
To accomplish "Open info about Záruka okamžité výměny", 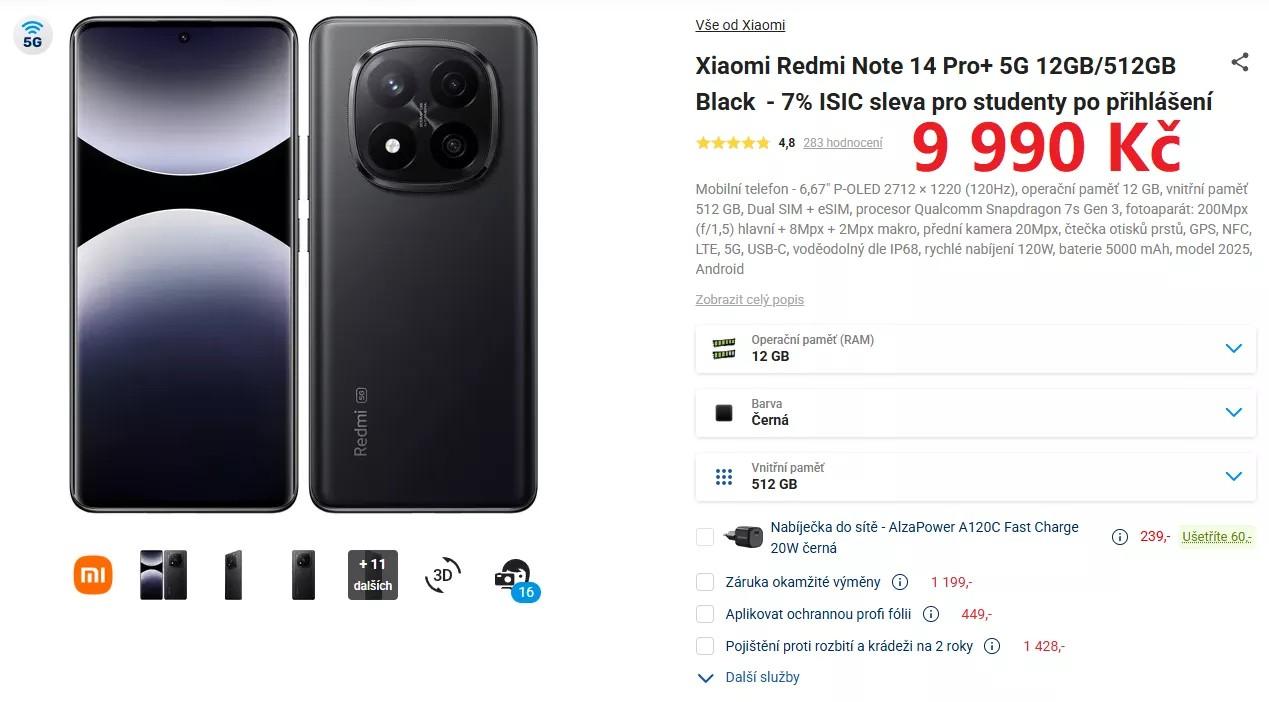I will point(900,582).
